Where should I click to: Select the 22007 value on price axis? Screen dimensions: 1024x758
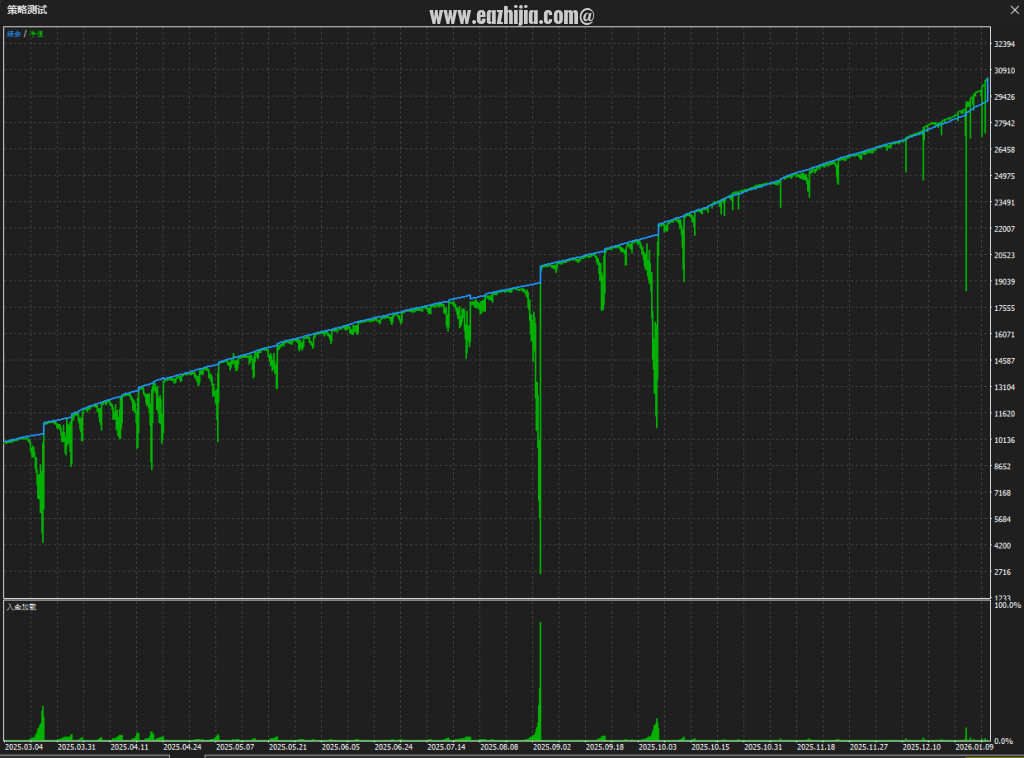(x=1004, y=229)
